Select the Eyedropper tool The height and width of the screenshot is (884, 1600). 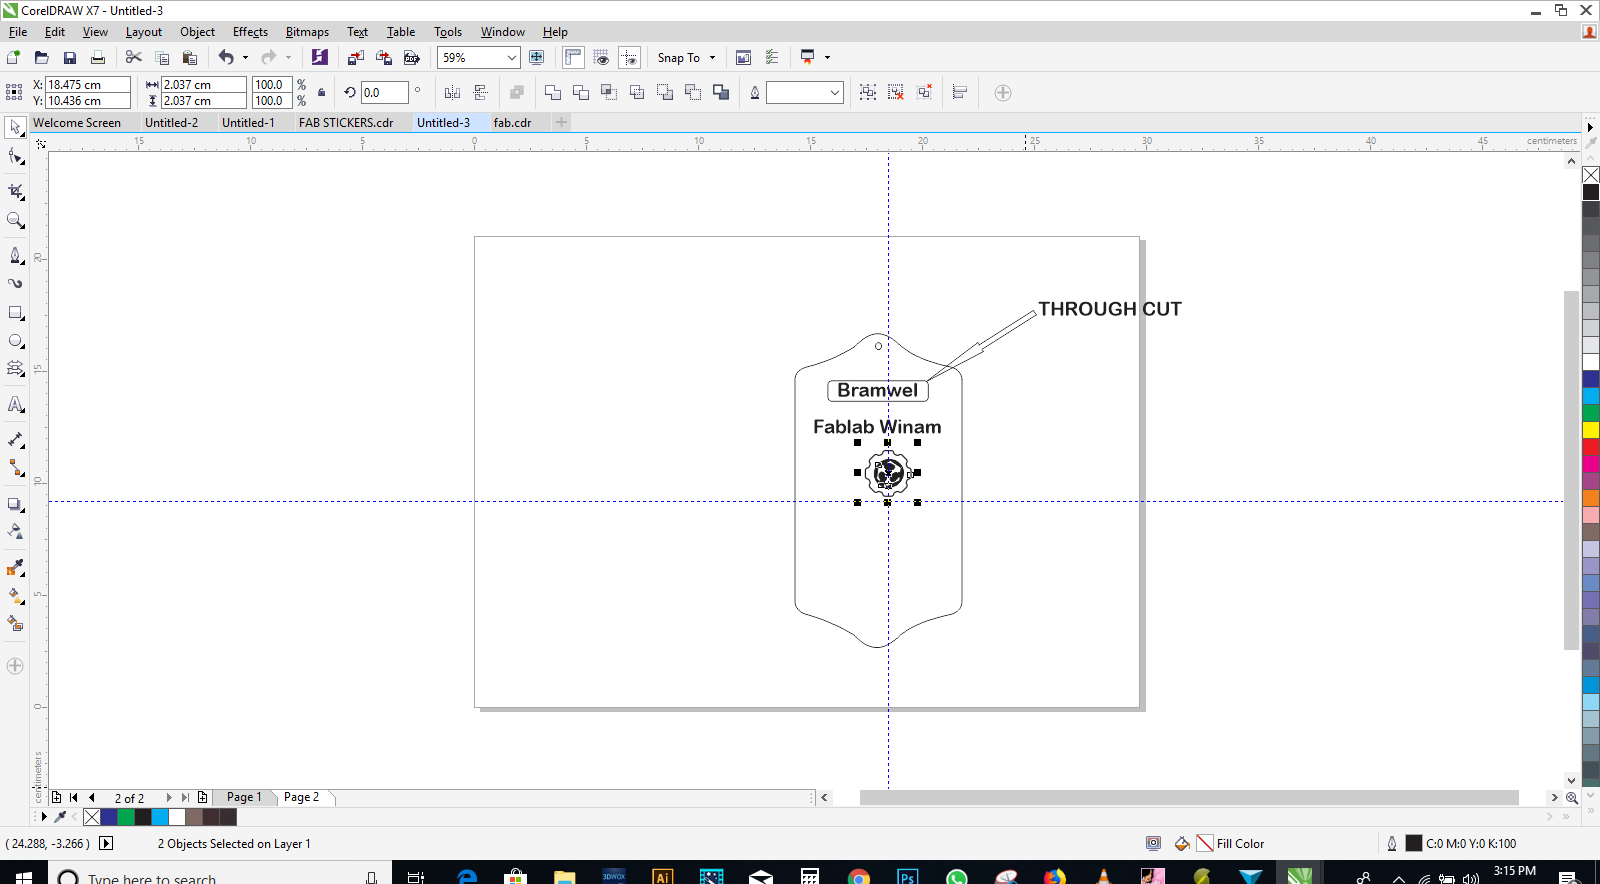pos(15,568)
